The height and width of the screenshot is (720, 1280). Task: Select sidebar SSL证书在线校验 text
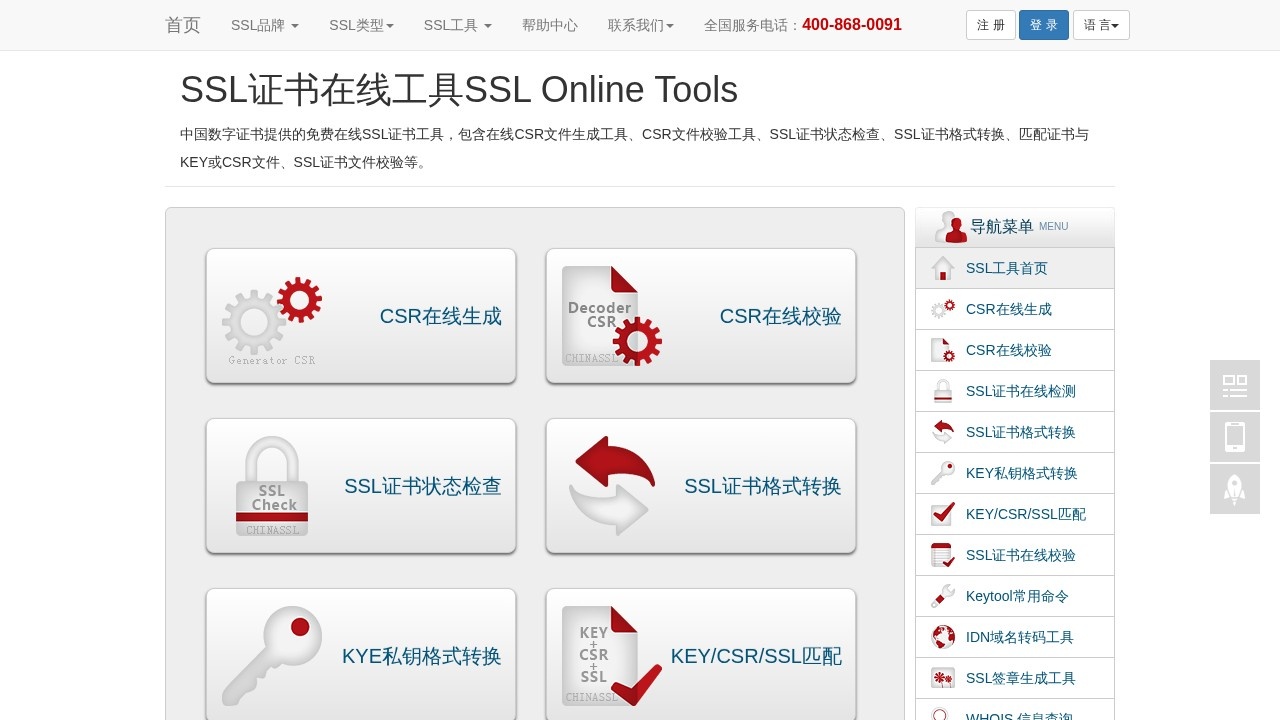[1021, 555]
